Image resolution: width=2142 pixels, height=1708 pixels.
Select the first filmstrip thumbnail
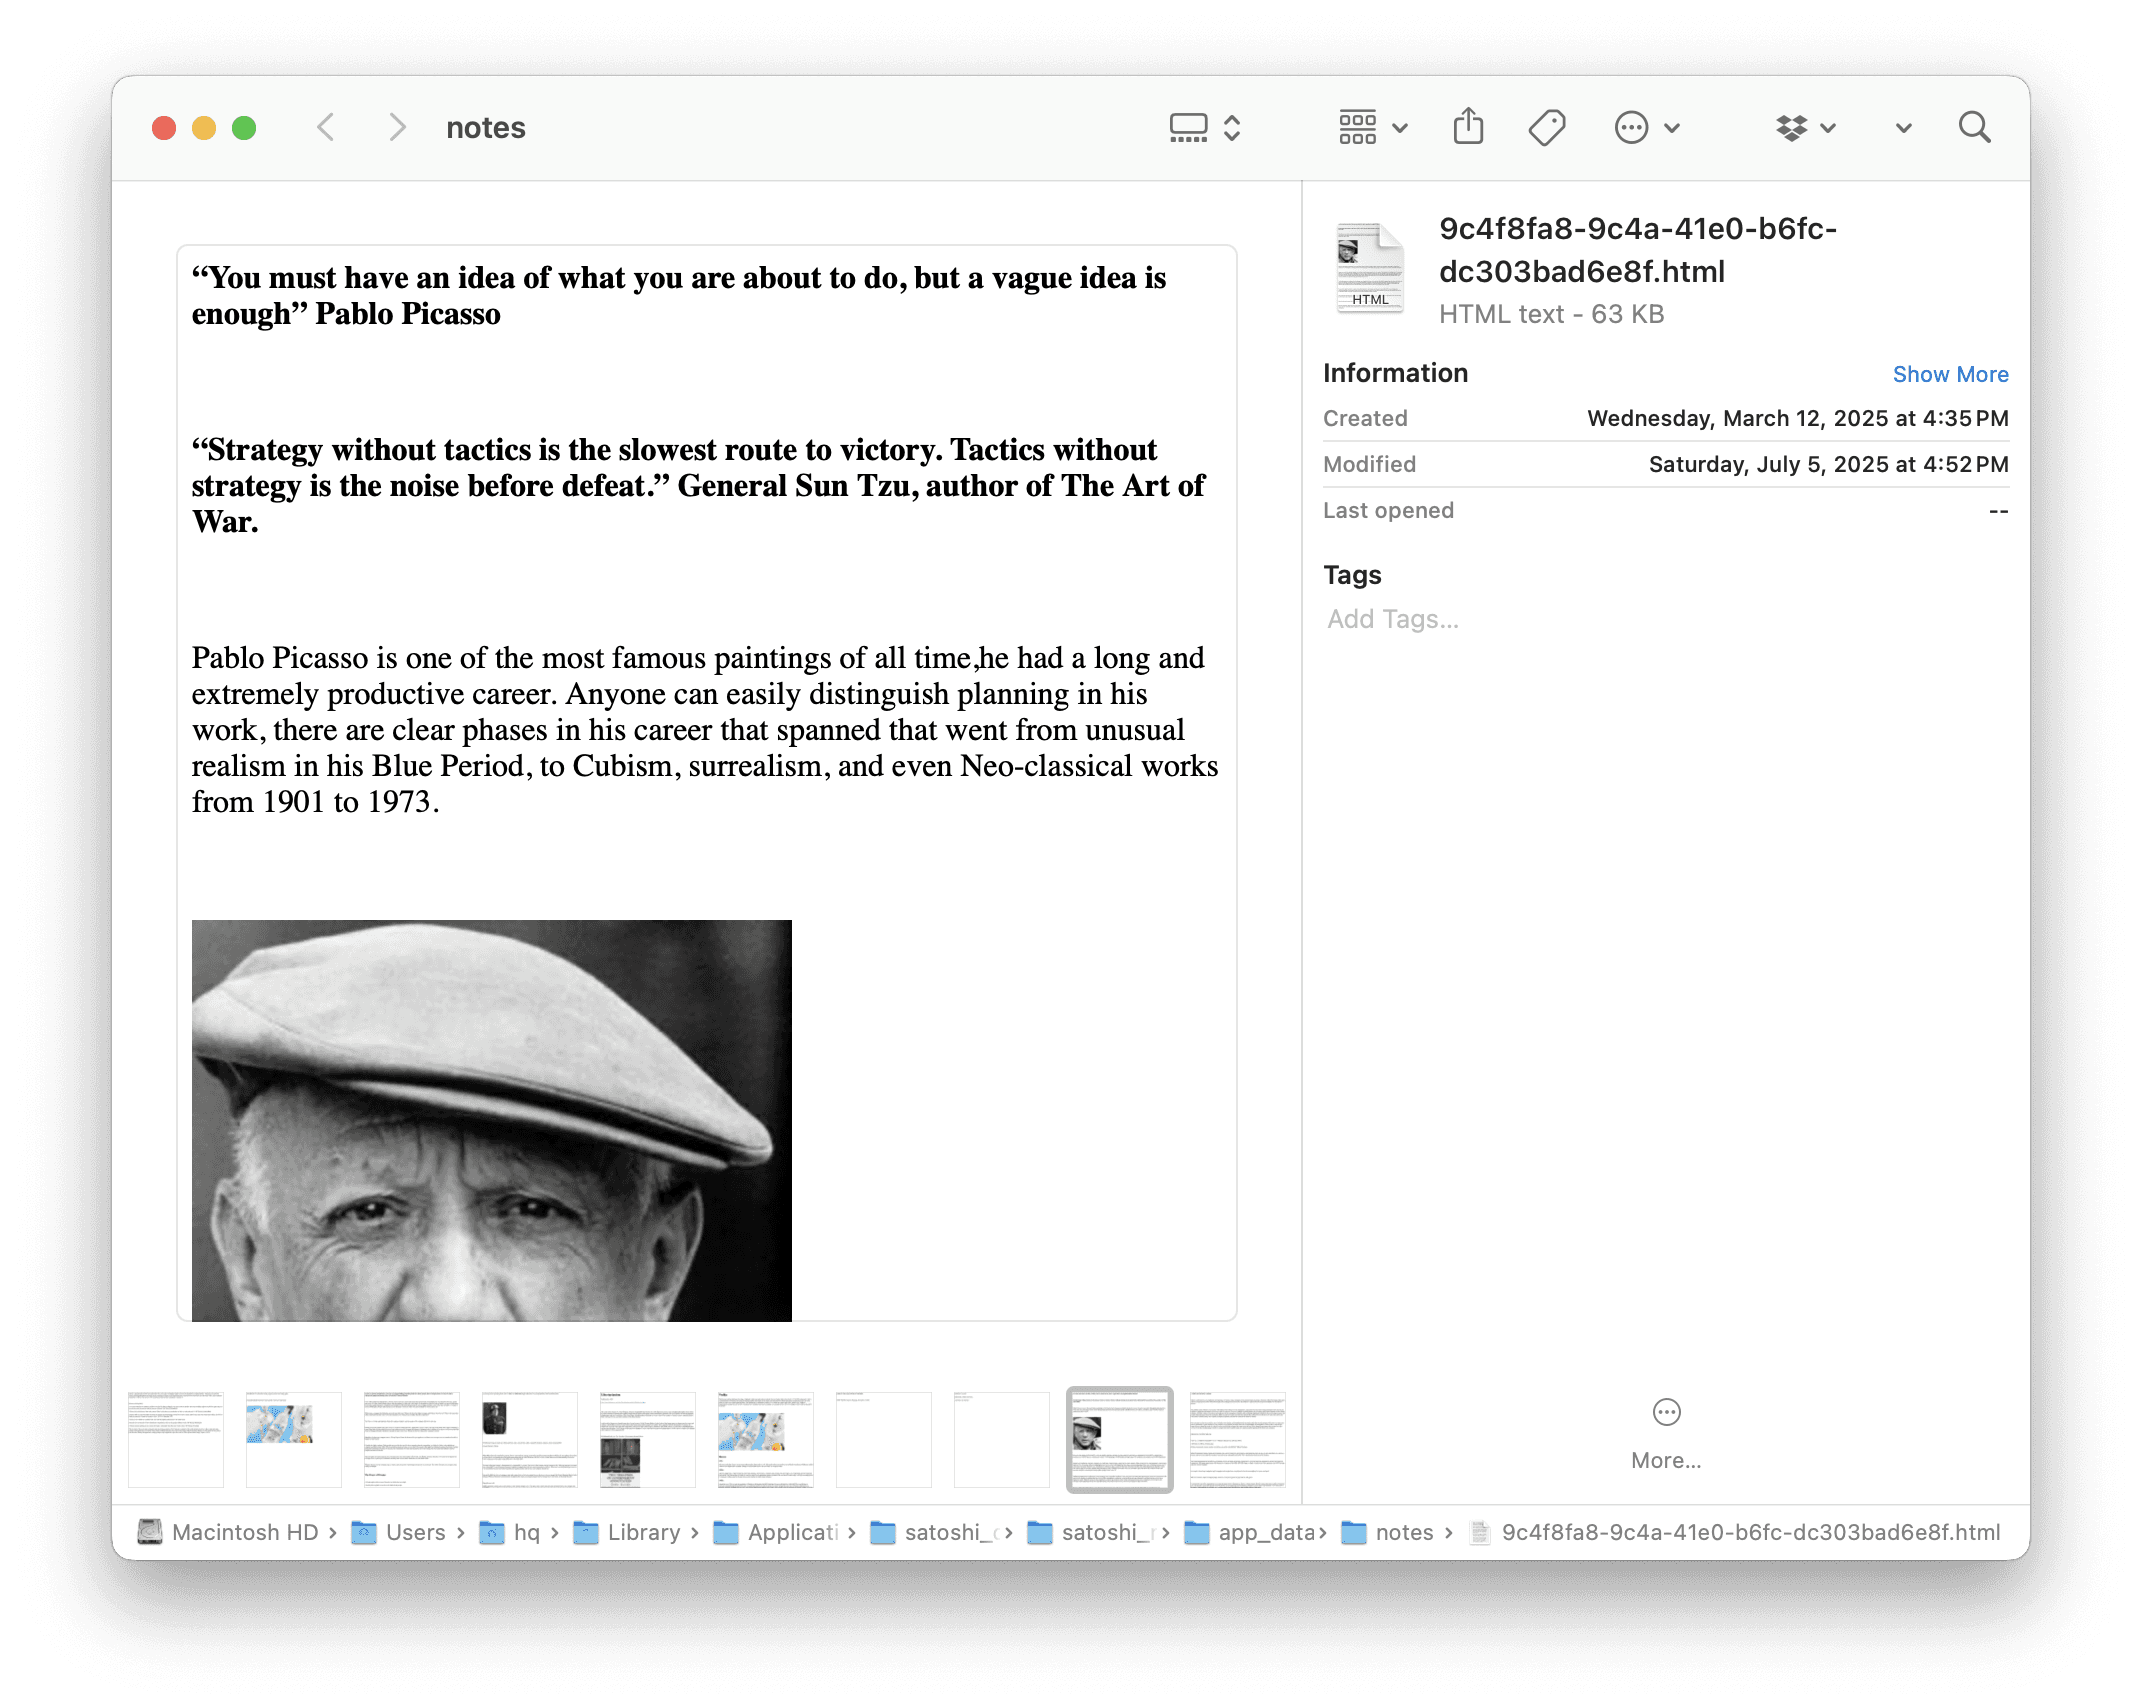tap(176, 1439)
